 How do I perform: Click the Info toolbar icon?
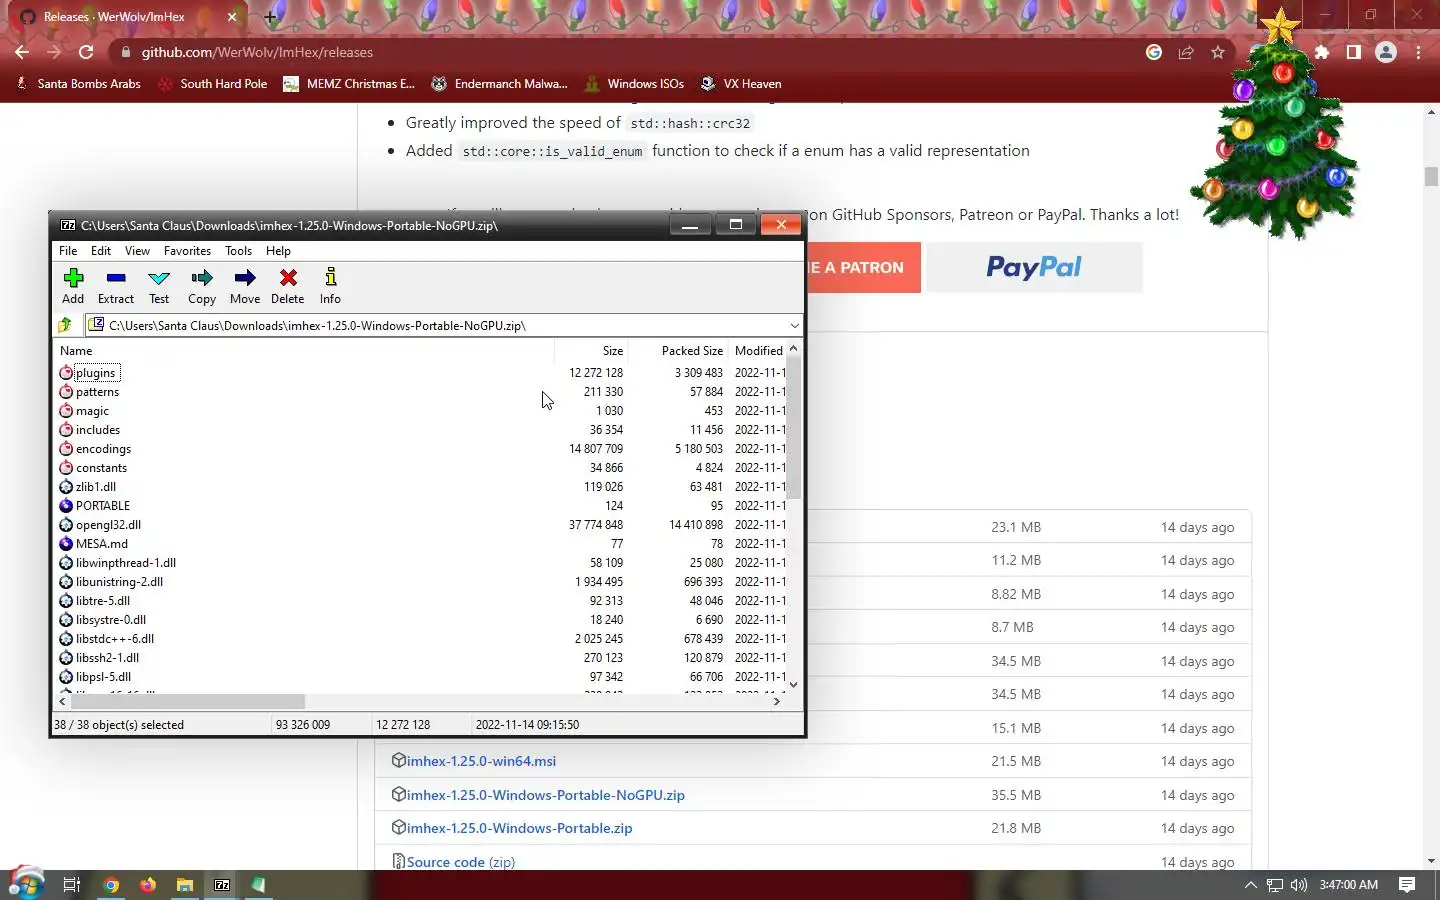pyautogui.click(x=330, y=285)
